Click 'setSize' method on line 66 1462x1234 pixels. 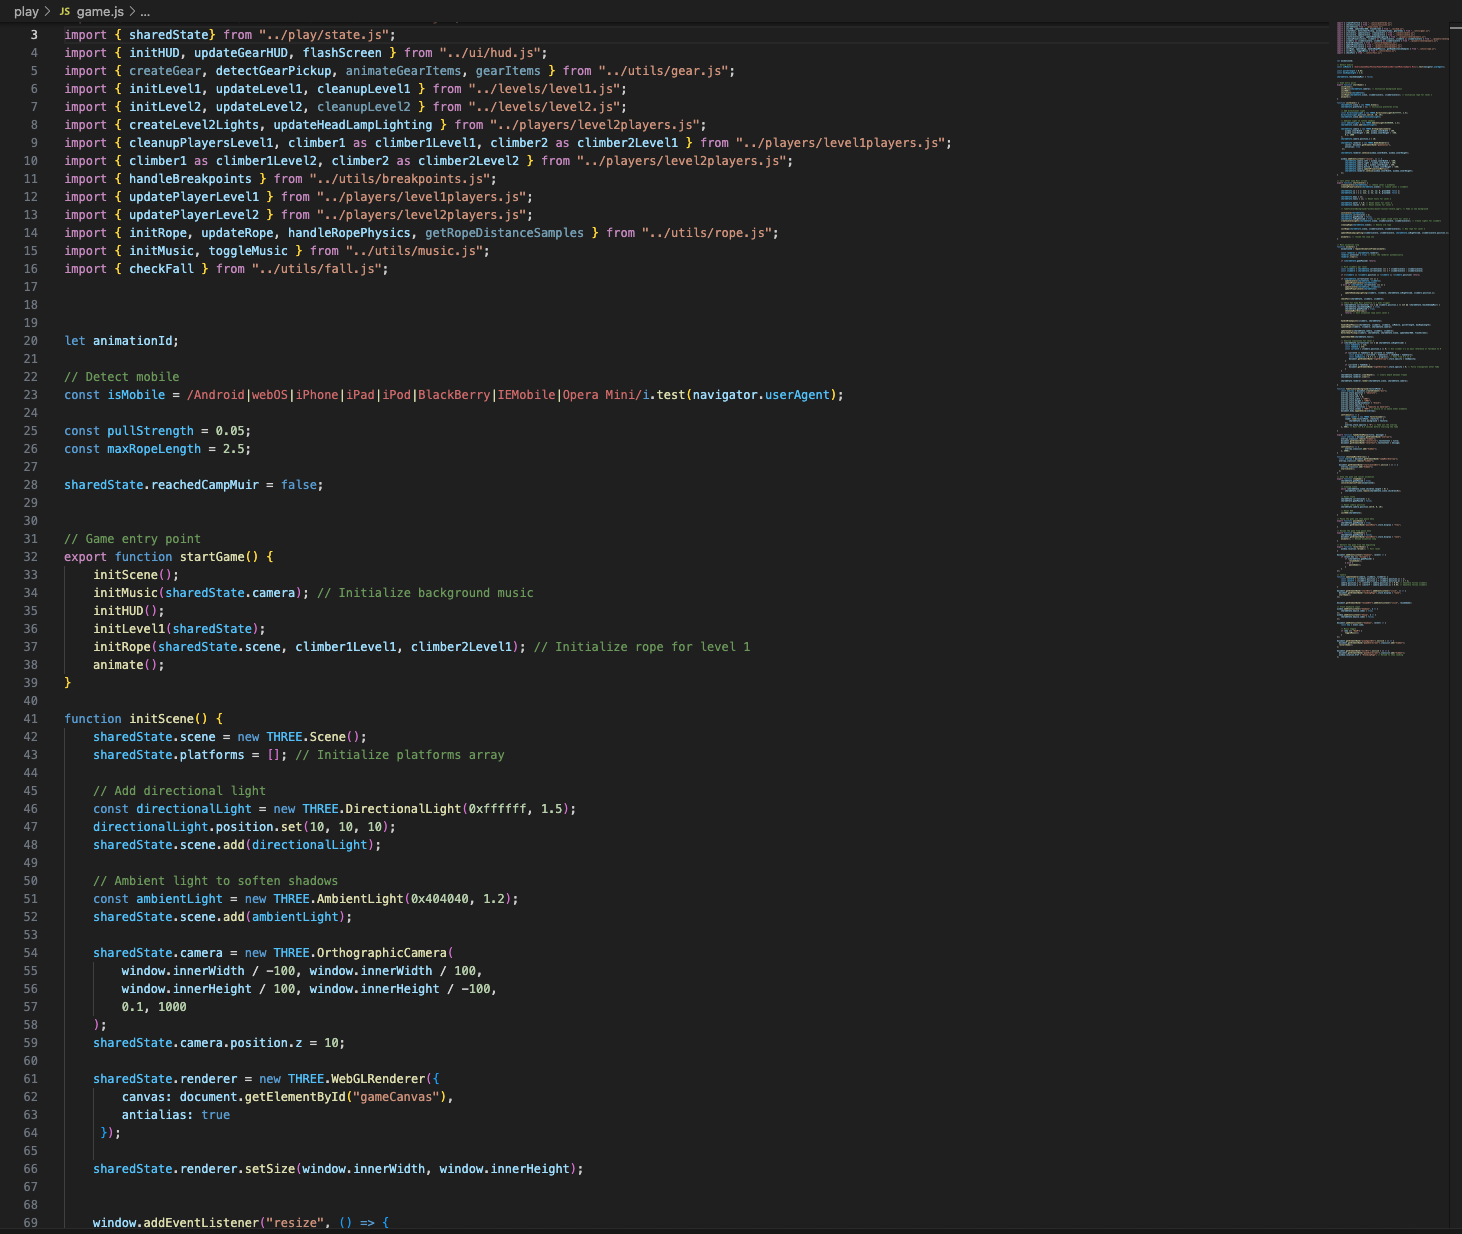pos(270,1169)
